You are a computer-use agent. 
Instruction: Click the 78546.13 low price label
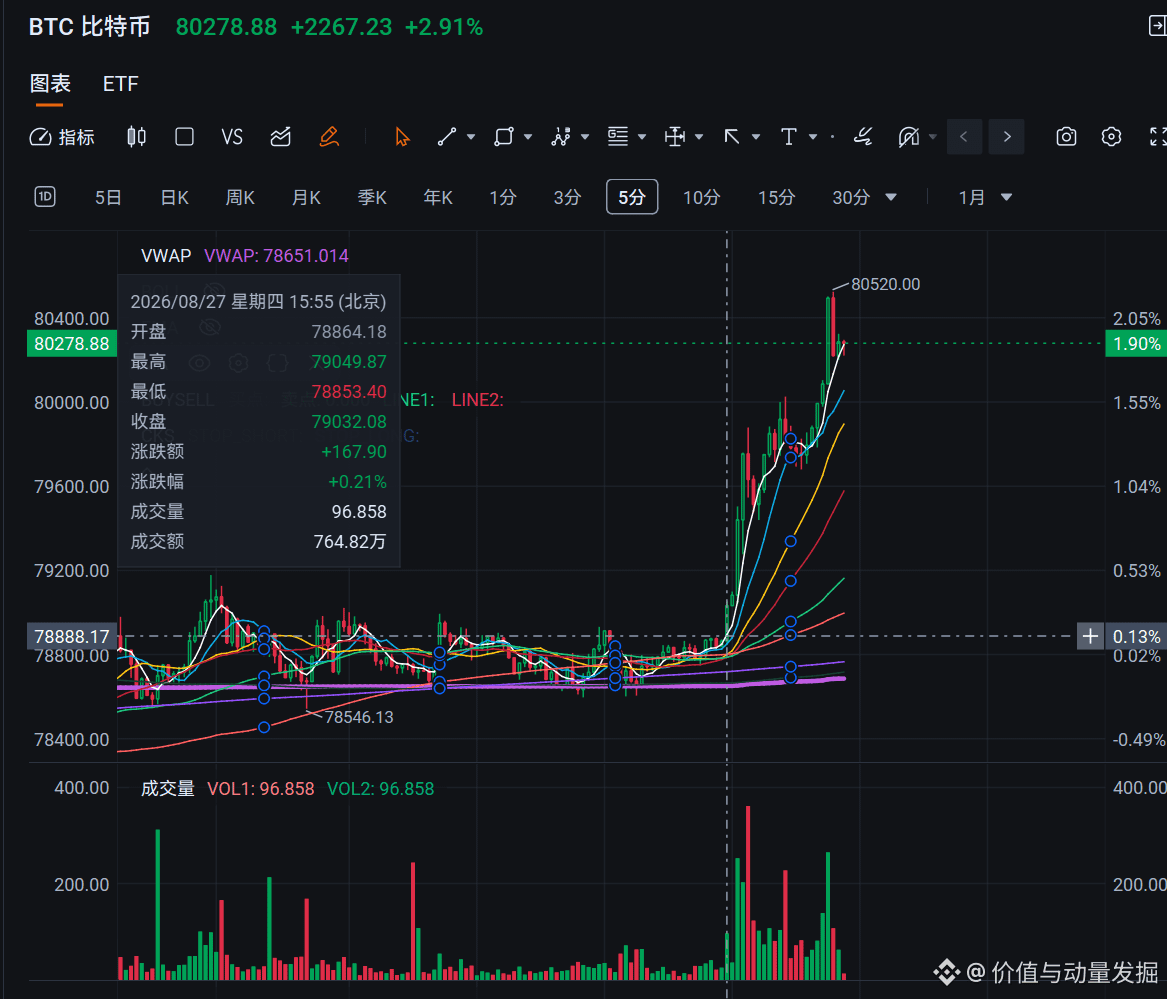(x=359, y=718)
